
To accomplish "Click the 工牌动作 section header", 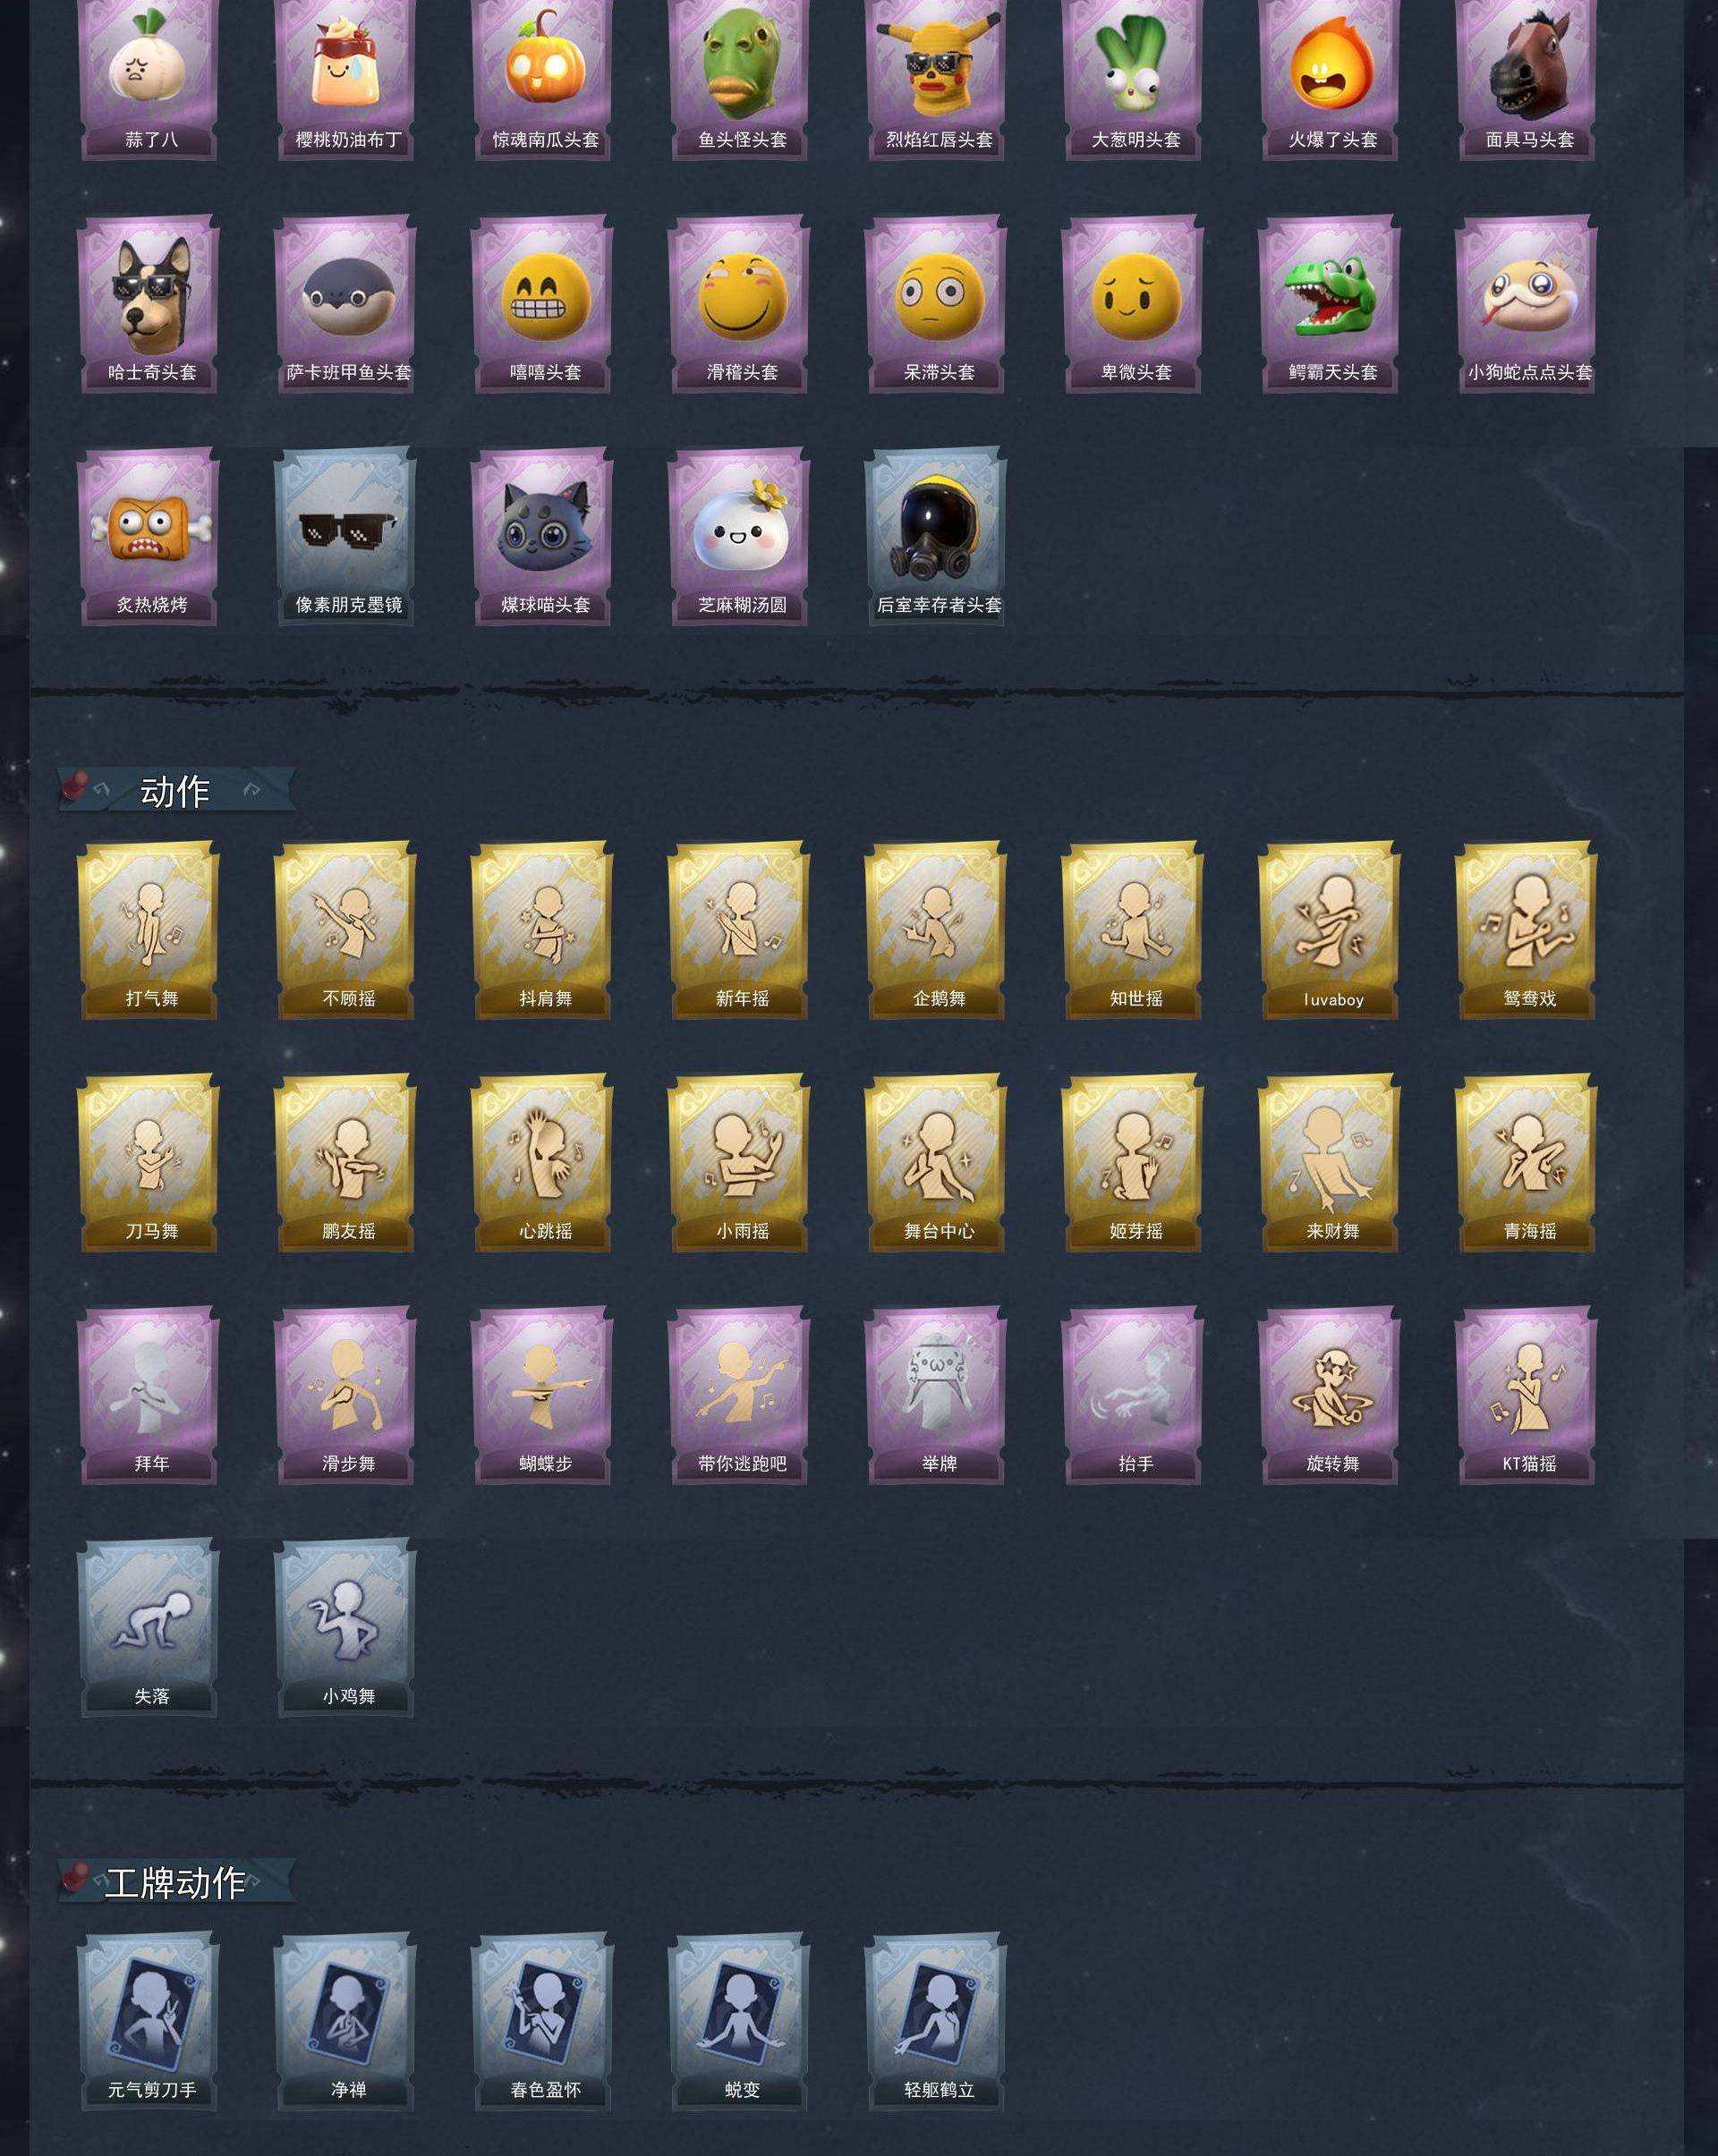I will click(x=176, y=1883).
